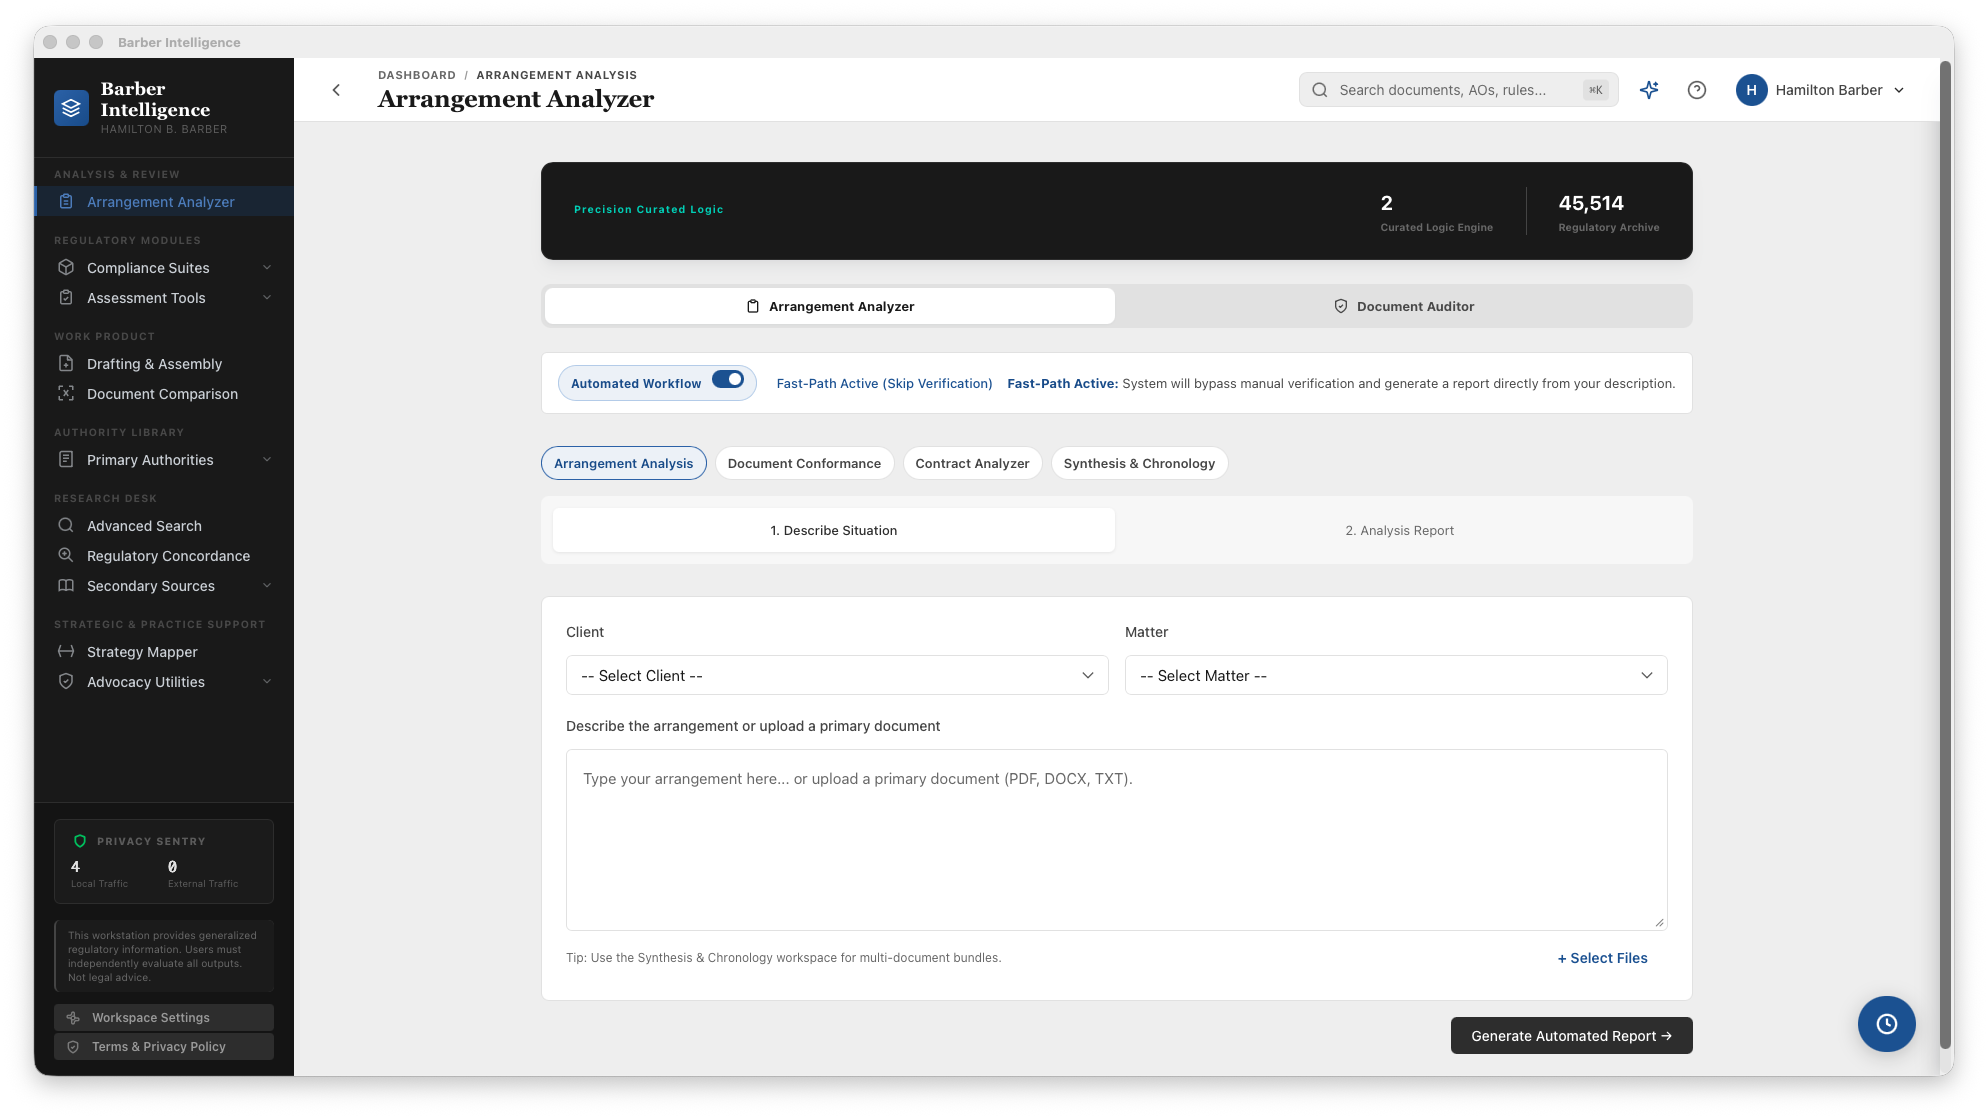This screenshot has width=1988, height=1118.
Task: Select the Synthesis & Chronology tab
Action: click(x=1139, y=463)
